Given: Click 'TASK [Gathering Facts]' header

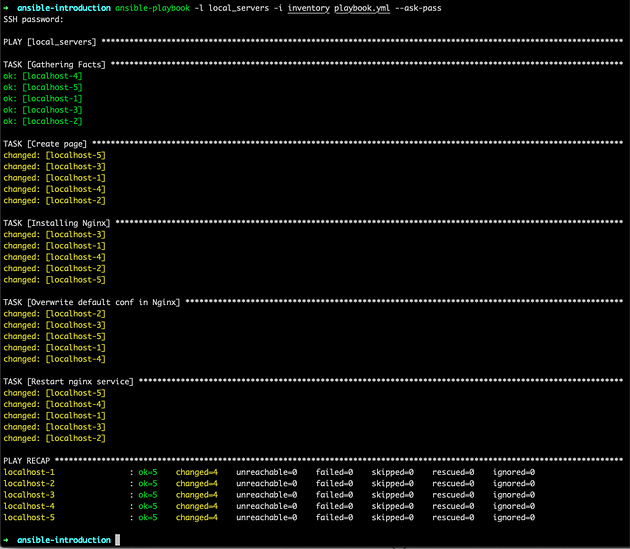Looking at the screenshot, I should [x=54, y=64].
